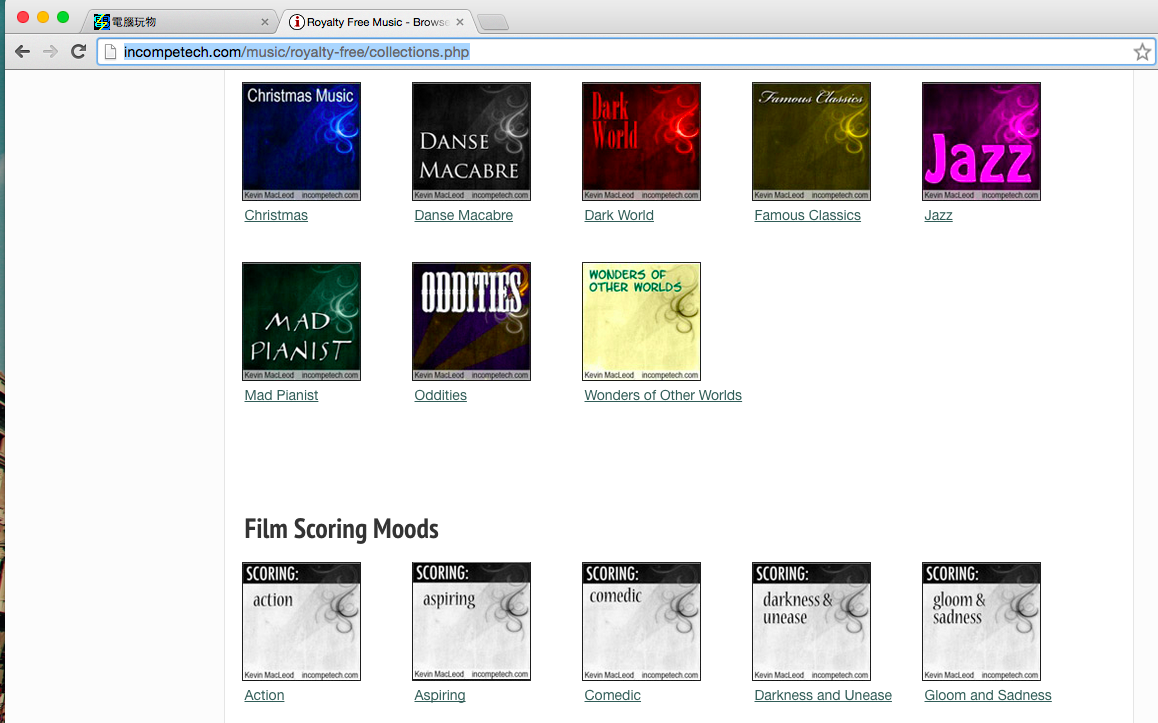Follow the Comedic text link
This screenshot has width=1158, height=723.
[x=612, y=695]
